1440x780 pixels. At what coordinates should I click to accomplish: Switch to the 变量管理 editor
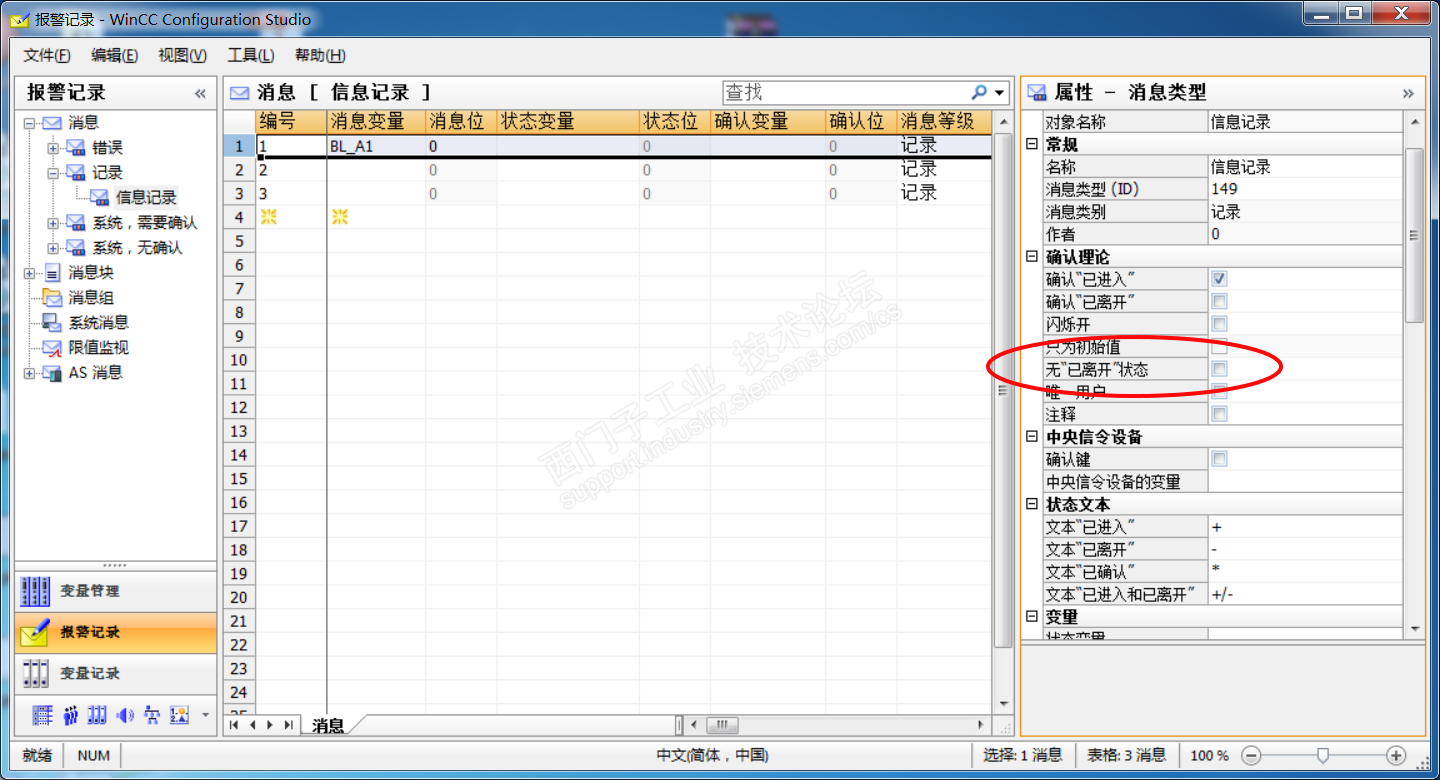[116, 591]
